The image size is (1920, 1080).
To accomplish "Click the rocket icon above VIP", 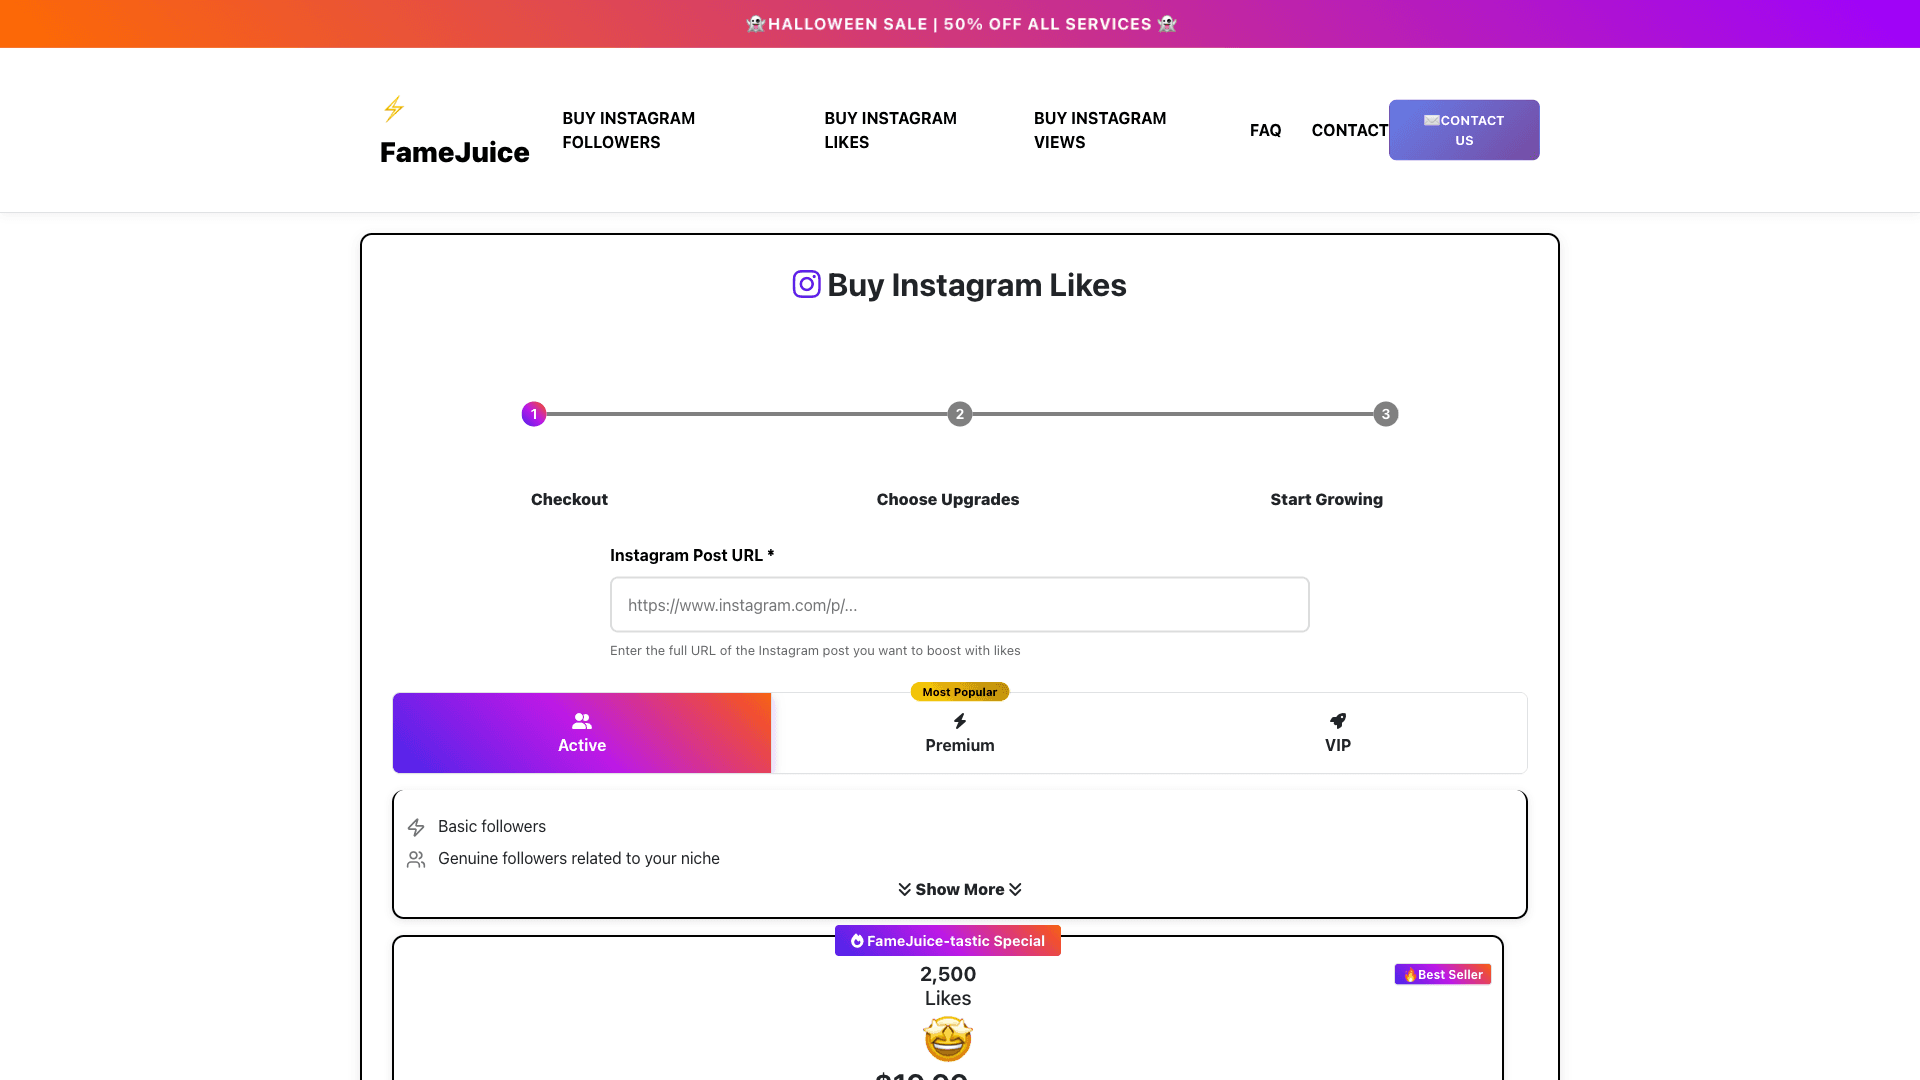I will 1338,720.
